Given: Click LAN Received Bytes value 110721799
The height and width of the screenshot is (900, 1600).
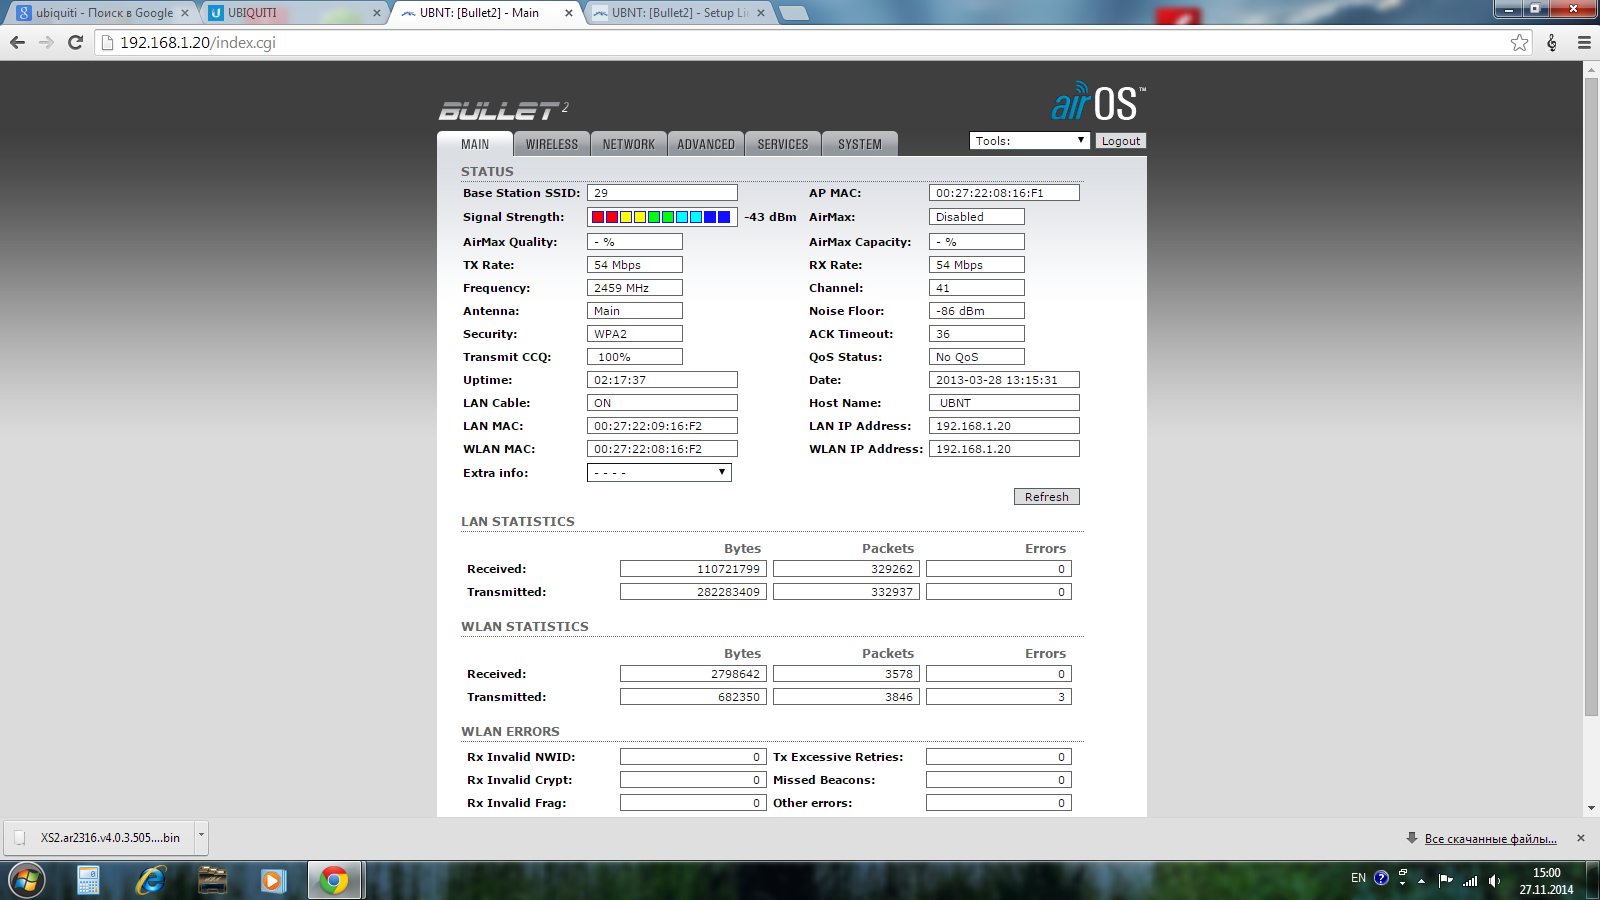Looking at the screenshot, I should coord(693,569).
